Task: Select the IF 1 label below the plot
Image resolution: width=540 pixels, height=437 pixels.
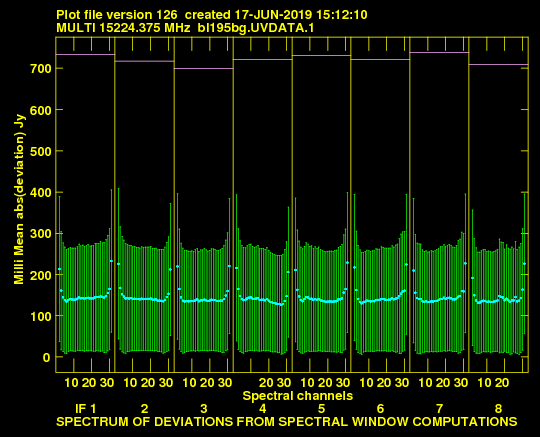Action: (86, 409)
